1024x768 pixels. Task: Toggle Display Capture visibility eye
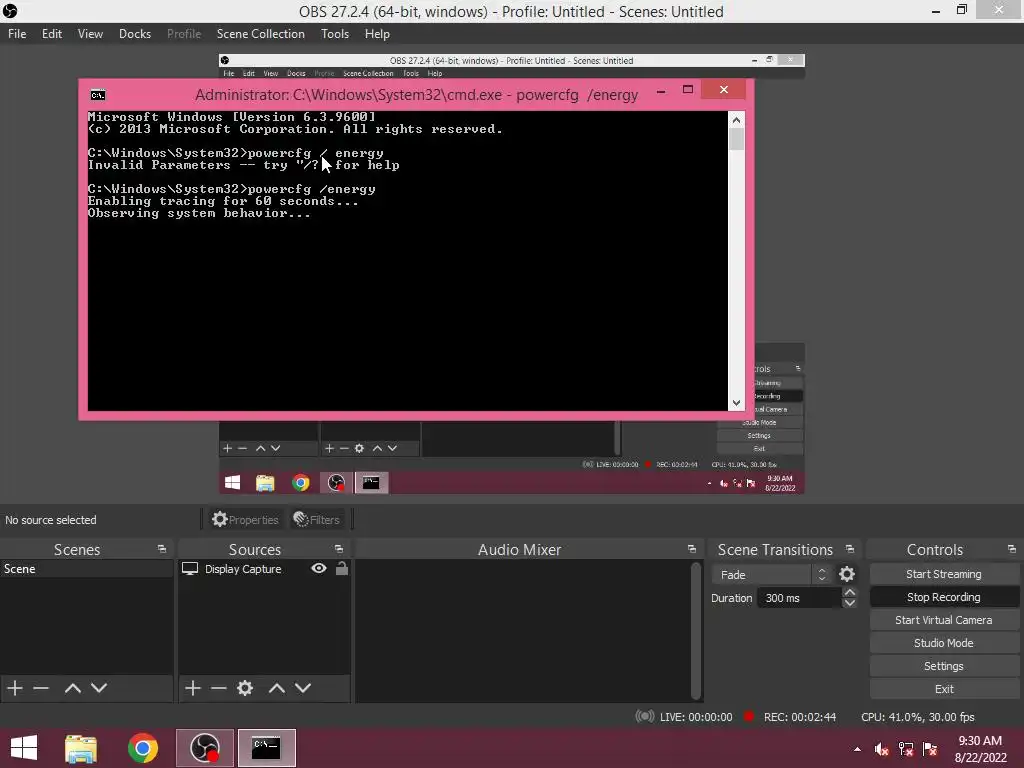319,568
